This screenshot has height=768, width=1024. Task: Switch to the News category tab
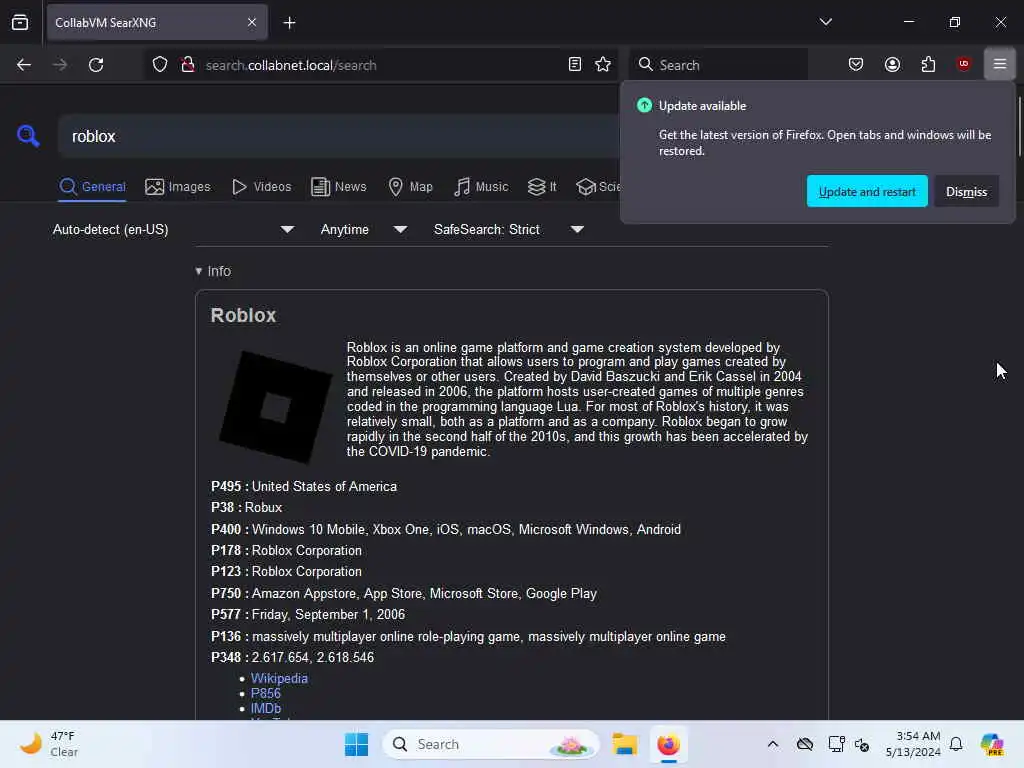point(339,187)
